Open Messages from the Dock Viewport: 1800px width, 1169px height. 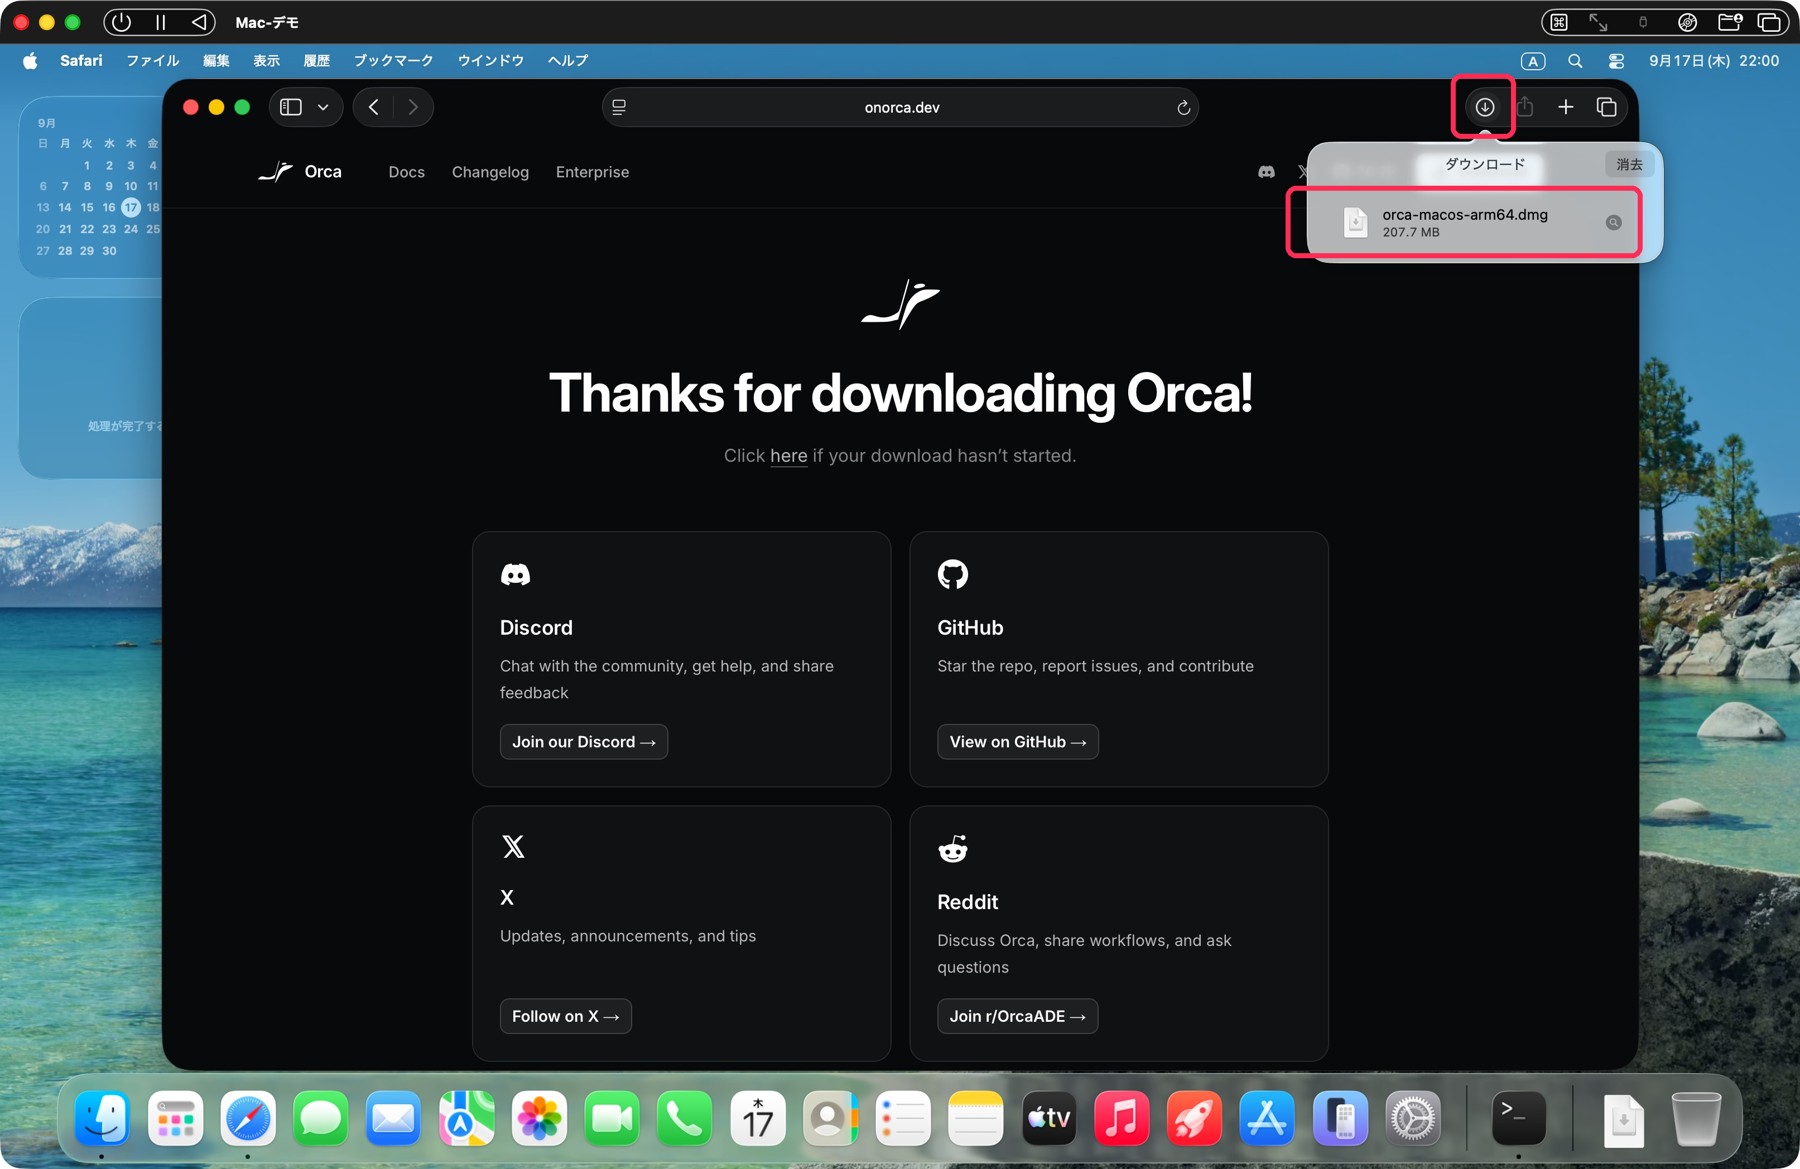tap(320, 1118)
